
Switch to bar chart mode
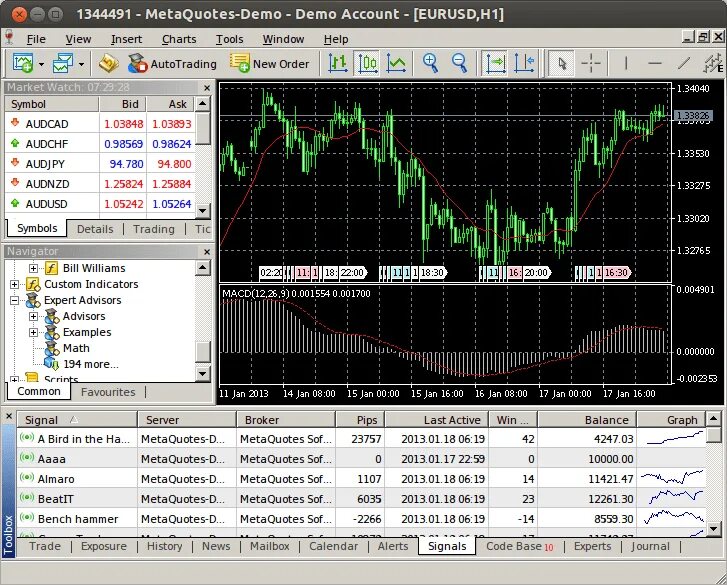click(x=338, y=63)
